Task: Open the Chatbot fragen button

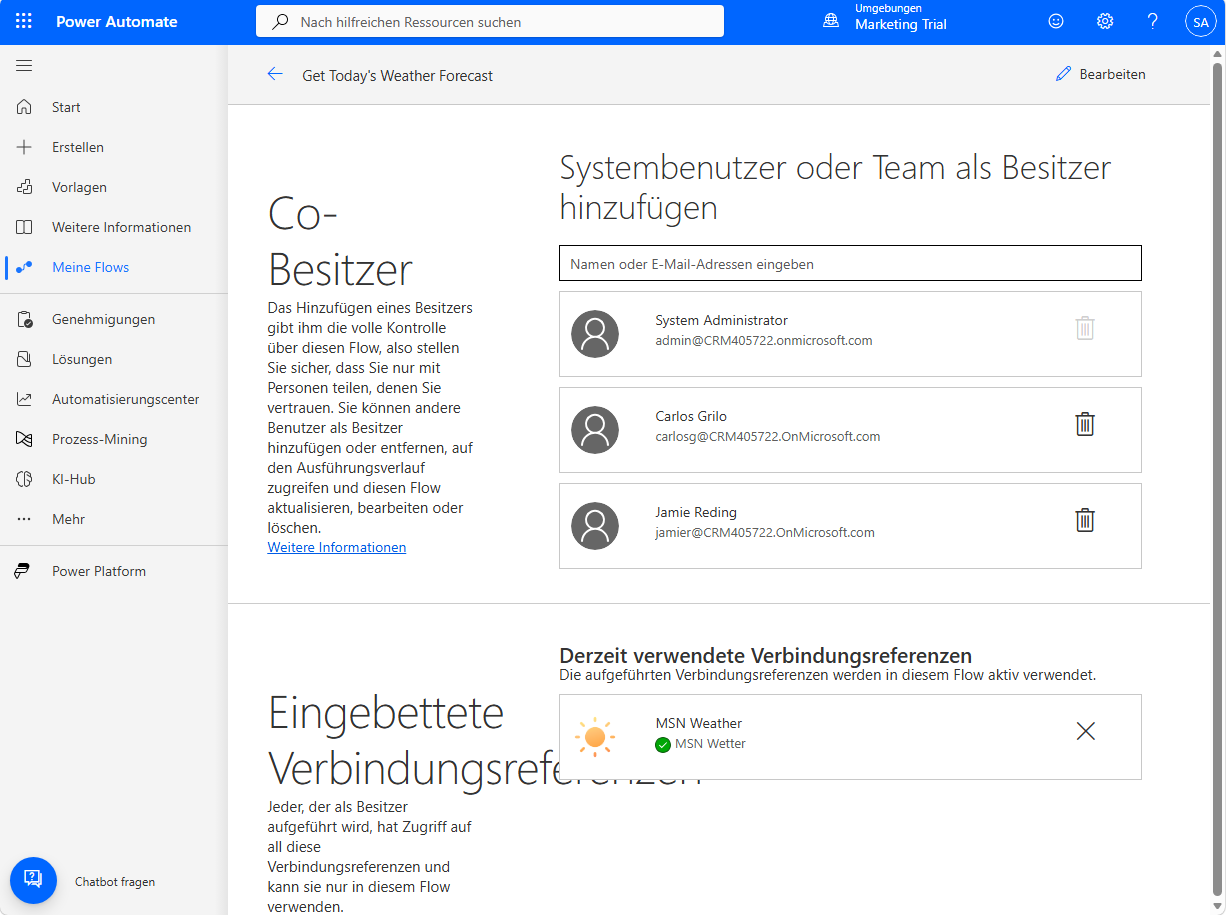Action: pyautogui.click(x=33, y=880)
